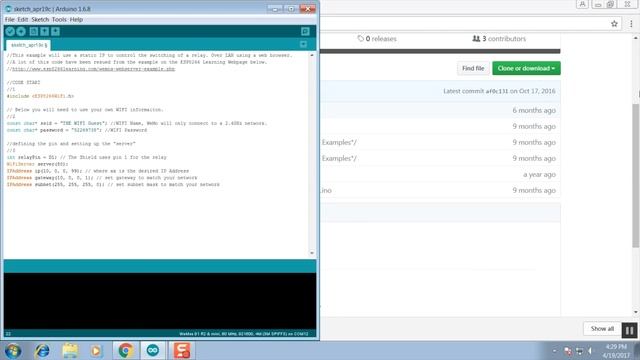
Task: Expand the tab options dropdown arrow
Action: point(303,44)
